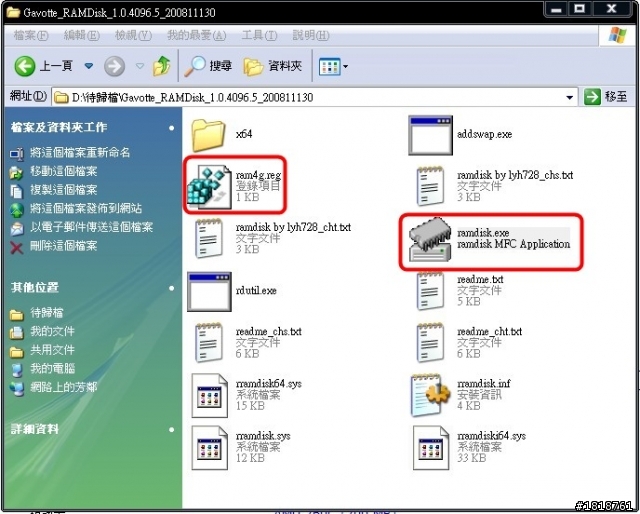
Task: Open 共用文件 in Other Places
Action: click(x=52, y=350)
